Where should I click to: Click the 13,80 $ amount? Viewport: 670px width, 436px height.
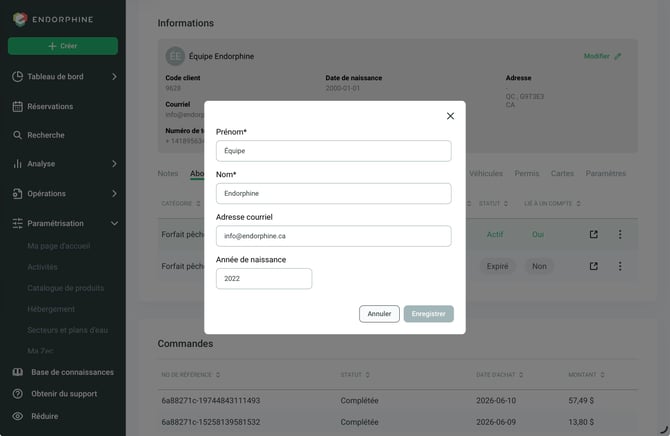tap(581, 422)
